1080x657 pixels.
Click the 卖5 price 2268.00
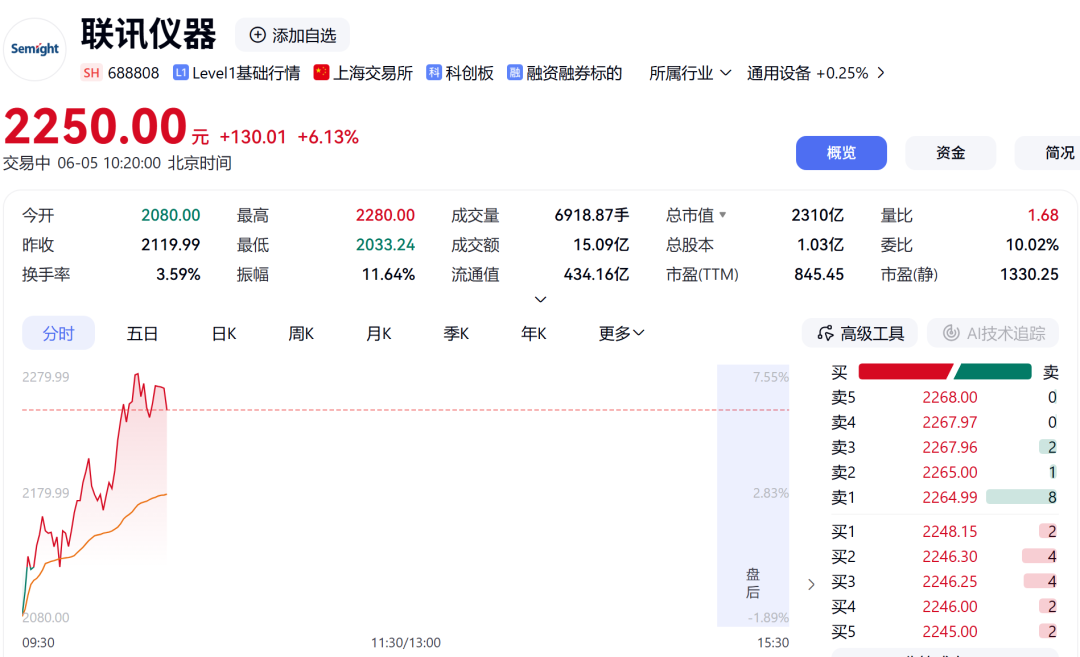[950, 397]
